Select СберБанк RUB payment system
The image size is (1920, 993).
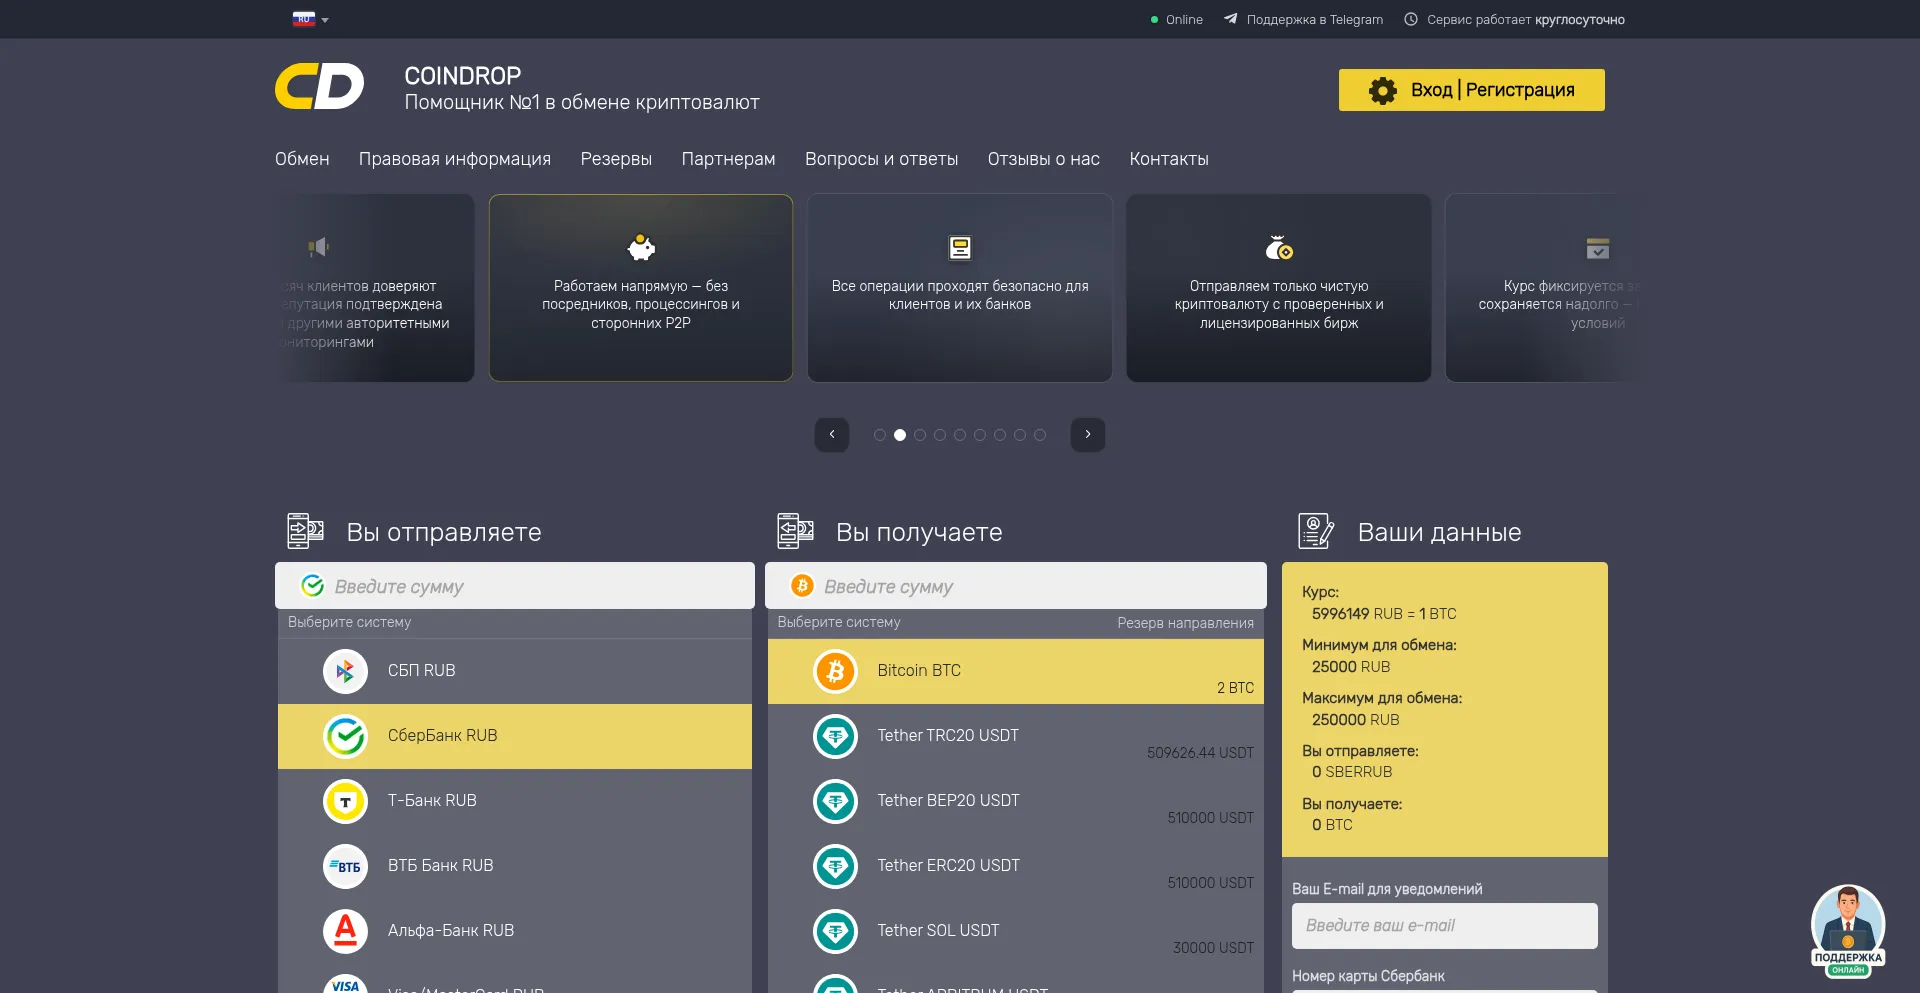pos(515,736)
